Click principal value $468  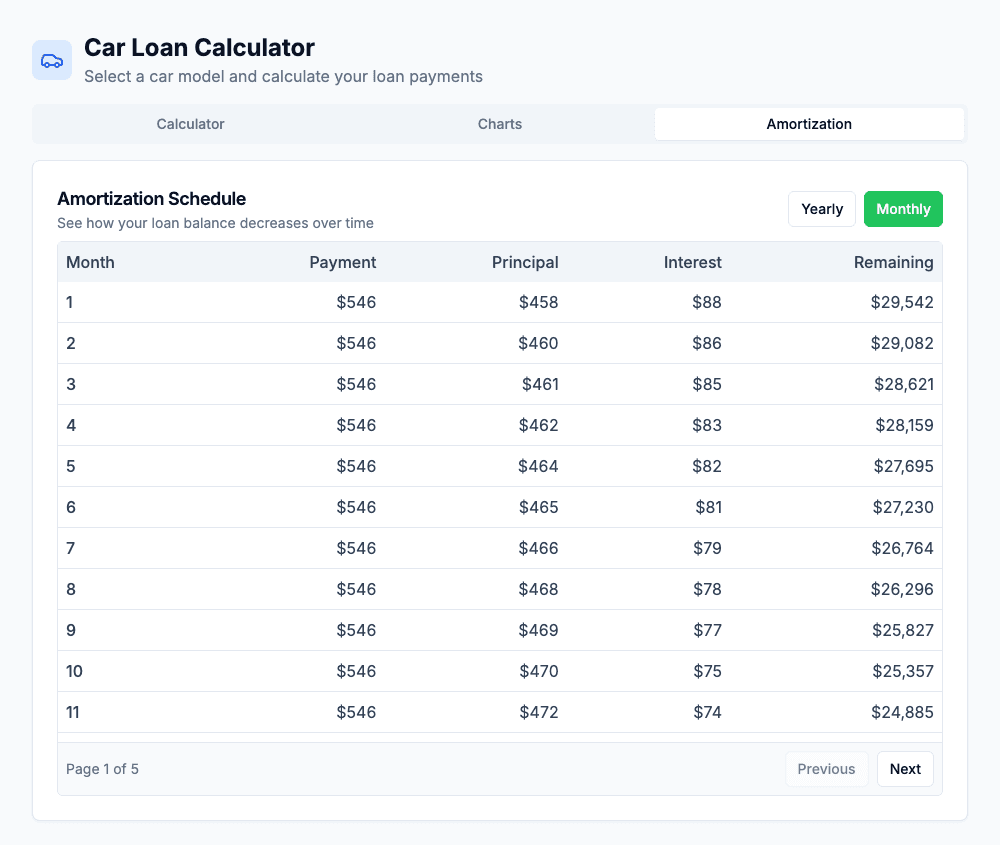coord(538,589)
